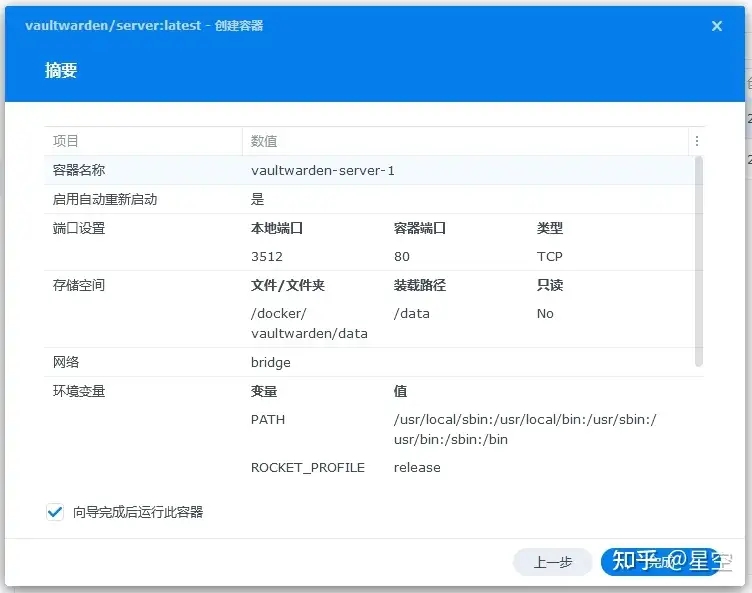The height and width of the screenshot is (593, 752).
Task: Open the column options three-dot menu
Action: pos(697,142)
